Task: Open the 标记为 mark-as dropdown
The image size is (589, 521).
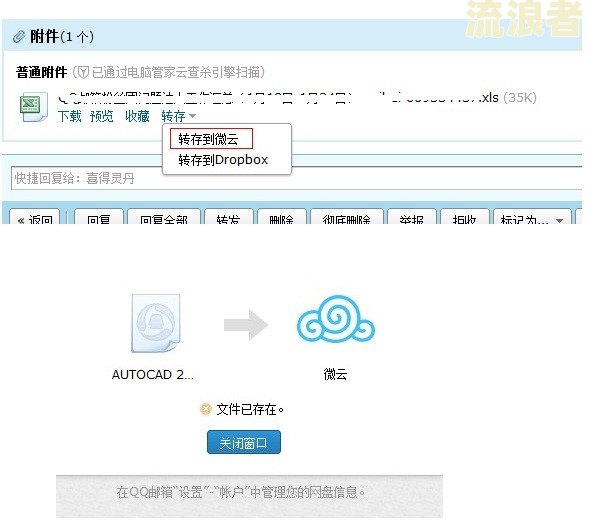Action: [532, 217]
